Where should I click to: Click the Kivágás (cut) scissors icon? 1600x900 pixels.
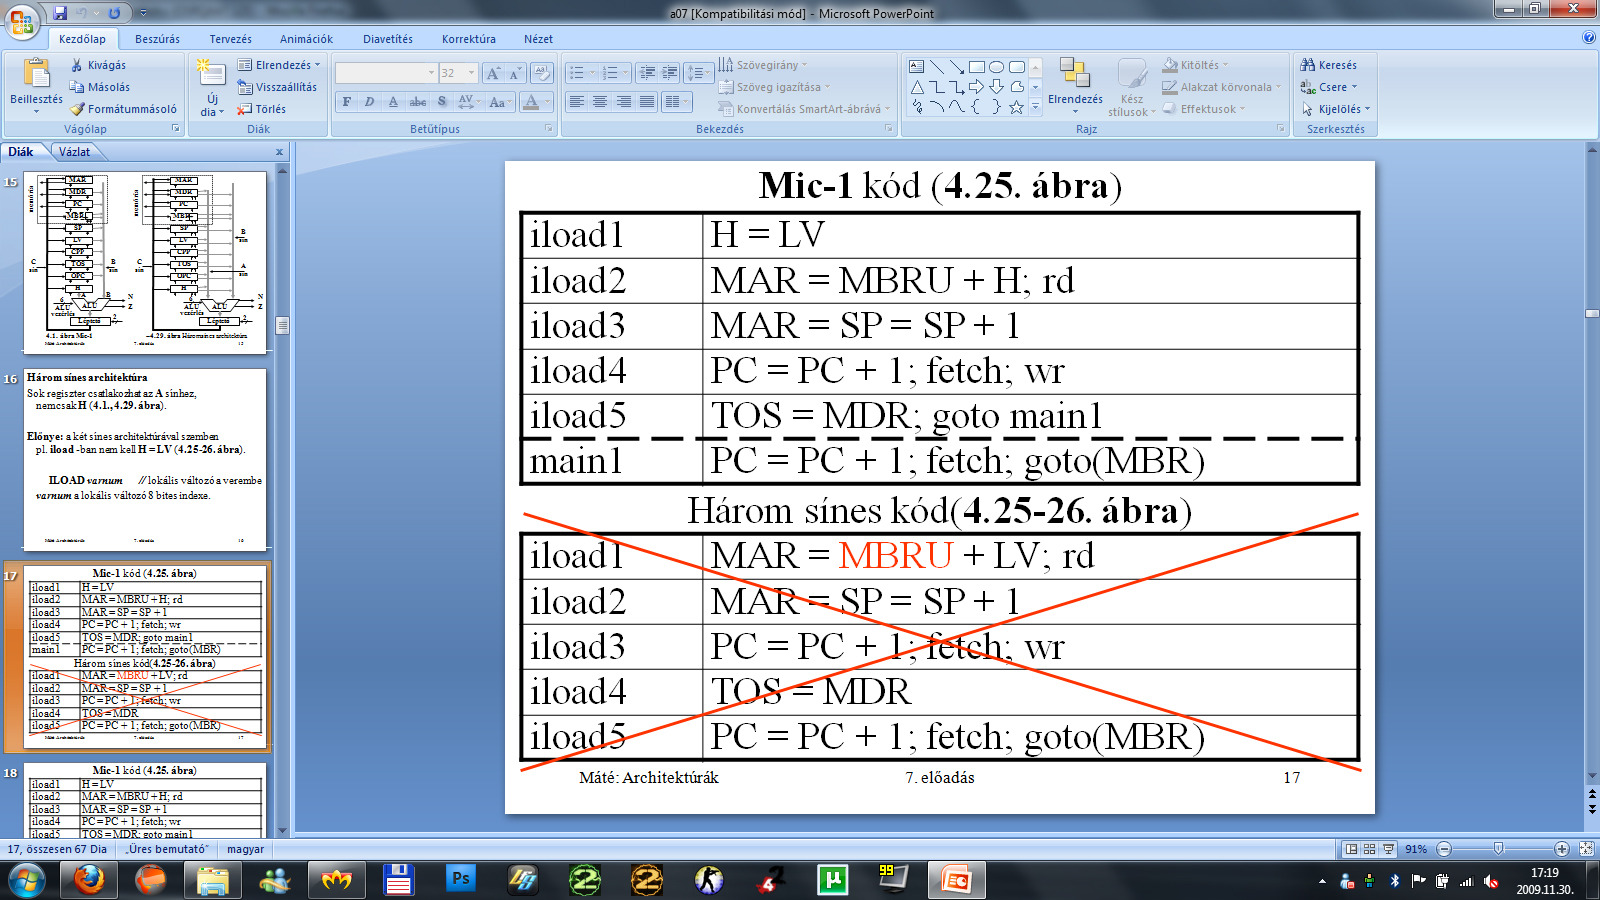click(x=77, y=65)
